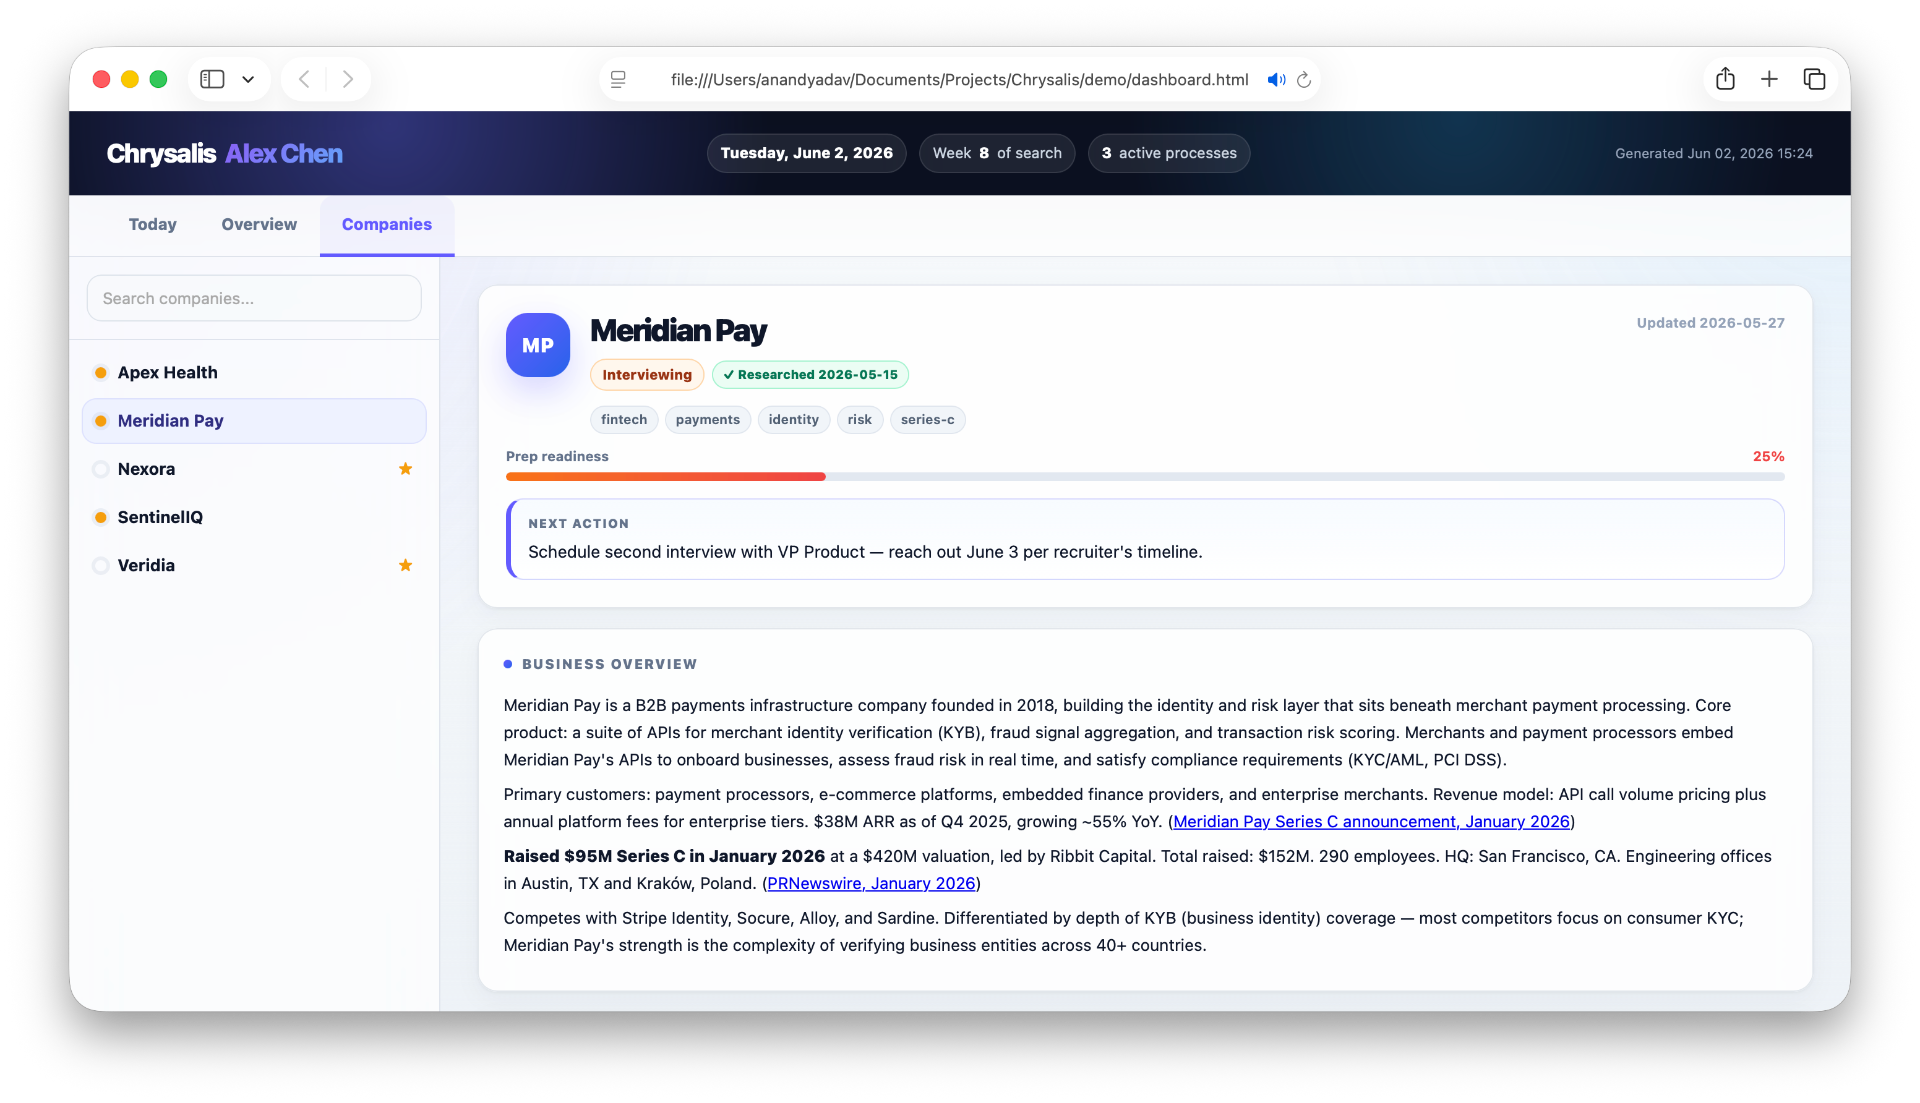Open the sidebar options dropdown chevron
Screen dimensions: 1920x1103
coord(248,79)
